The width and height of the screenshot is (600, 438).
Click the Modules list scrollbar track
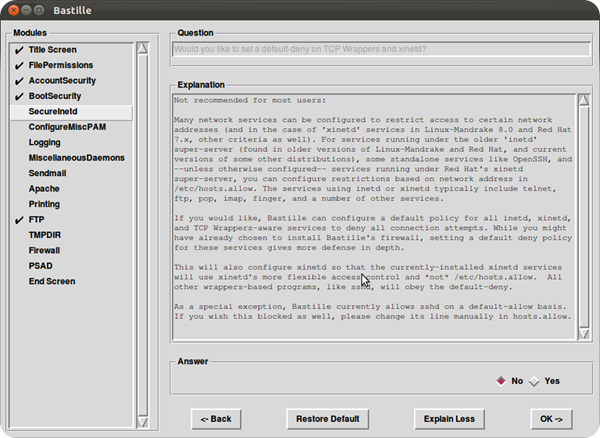142,235
